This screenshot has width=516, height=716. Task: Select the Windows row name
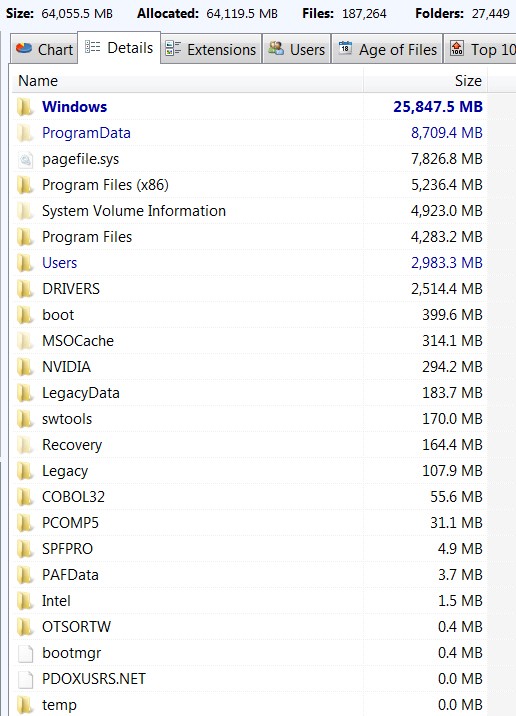click(x=74, y=107)
